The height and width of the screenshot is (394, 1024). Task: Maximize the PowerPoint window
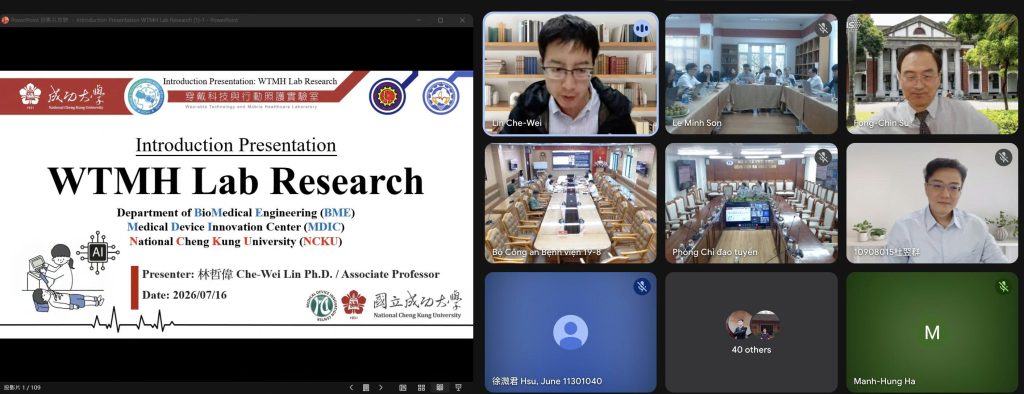(x=441, y=20)
